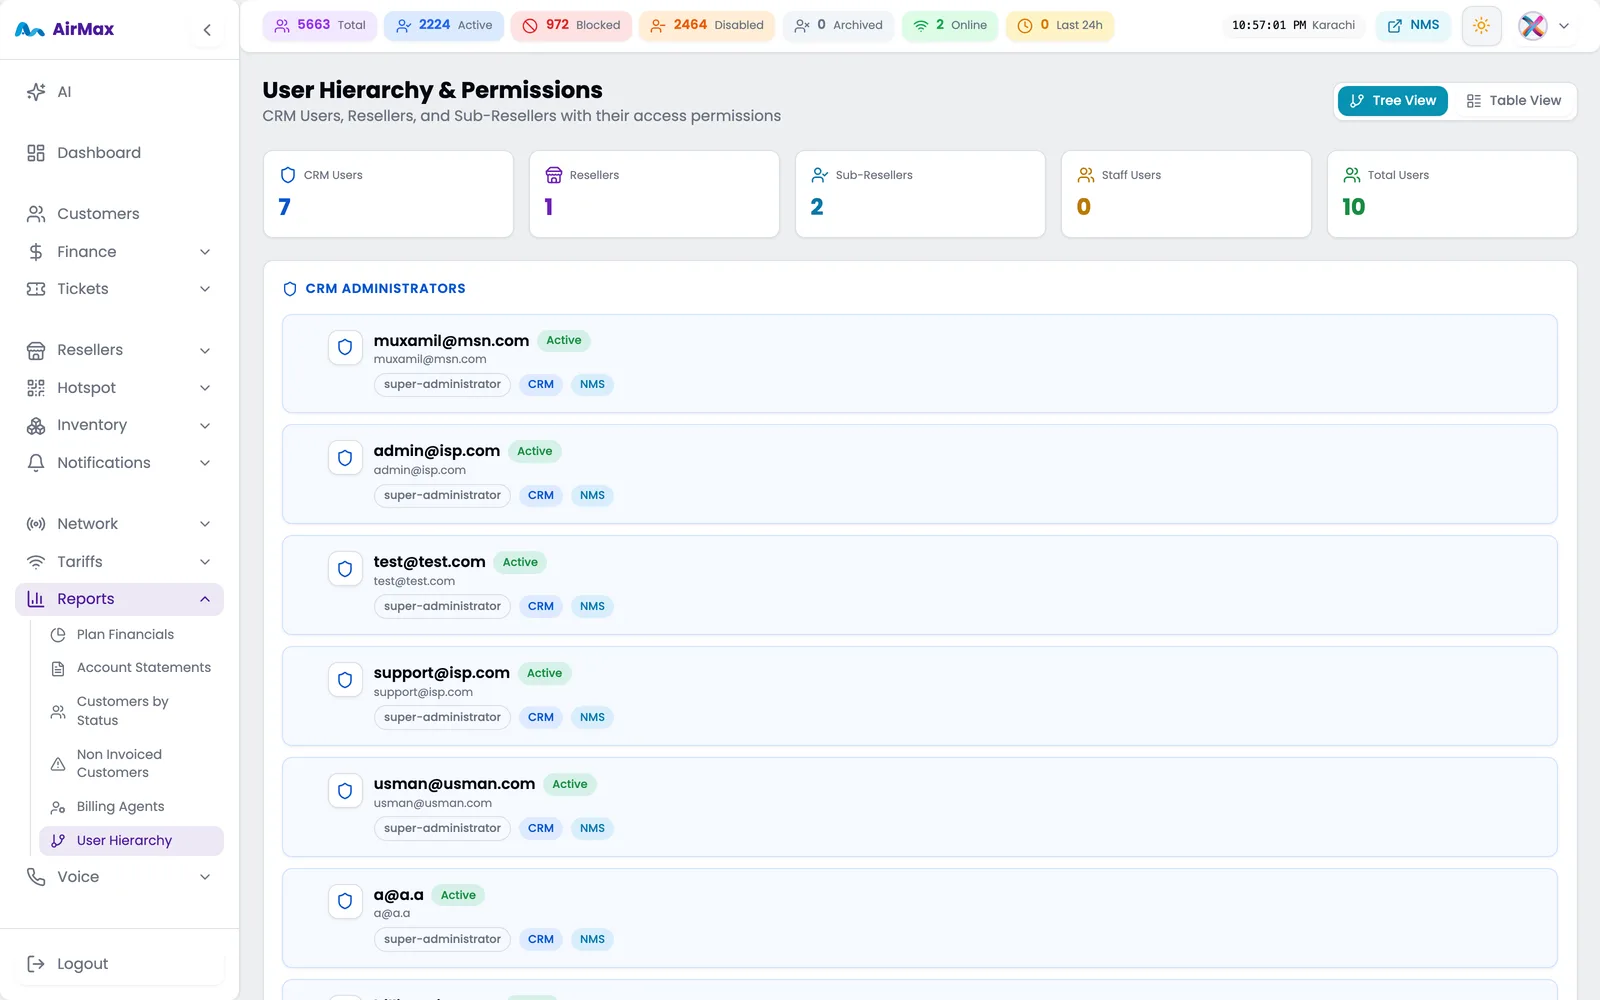Expand the Hotspot submenu chevron
The image size is (1600, 1000).
tap(205, 388)
